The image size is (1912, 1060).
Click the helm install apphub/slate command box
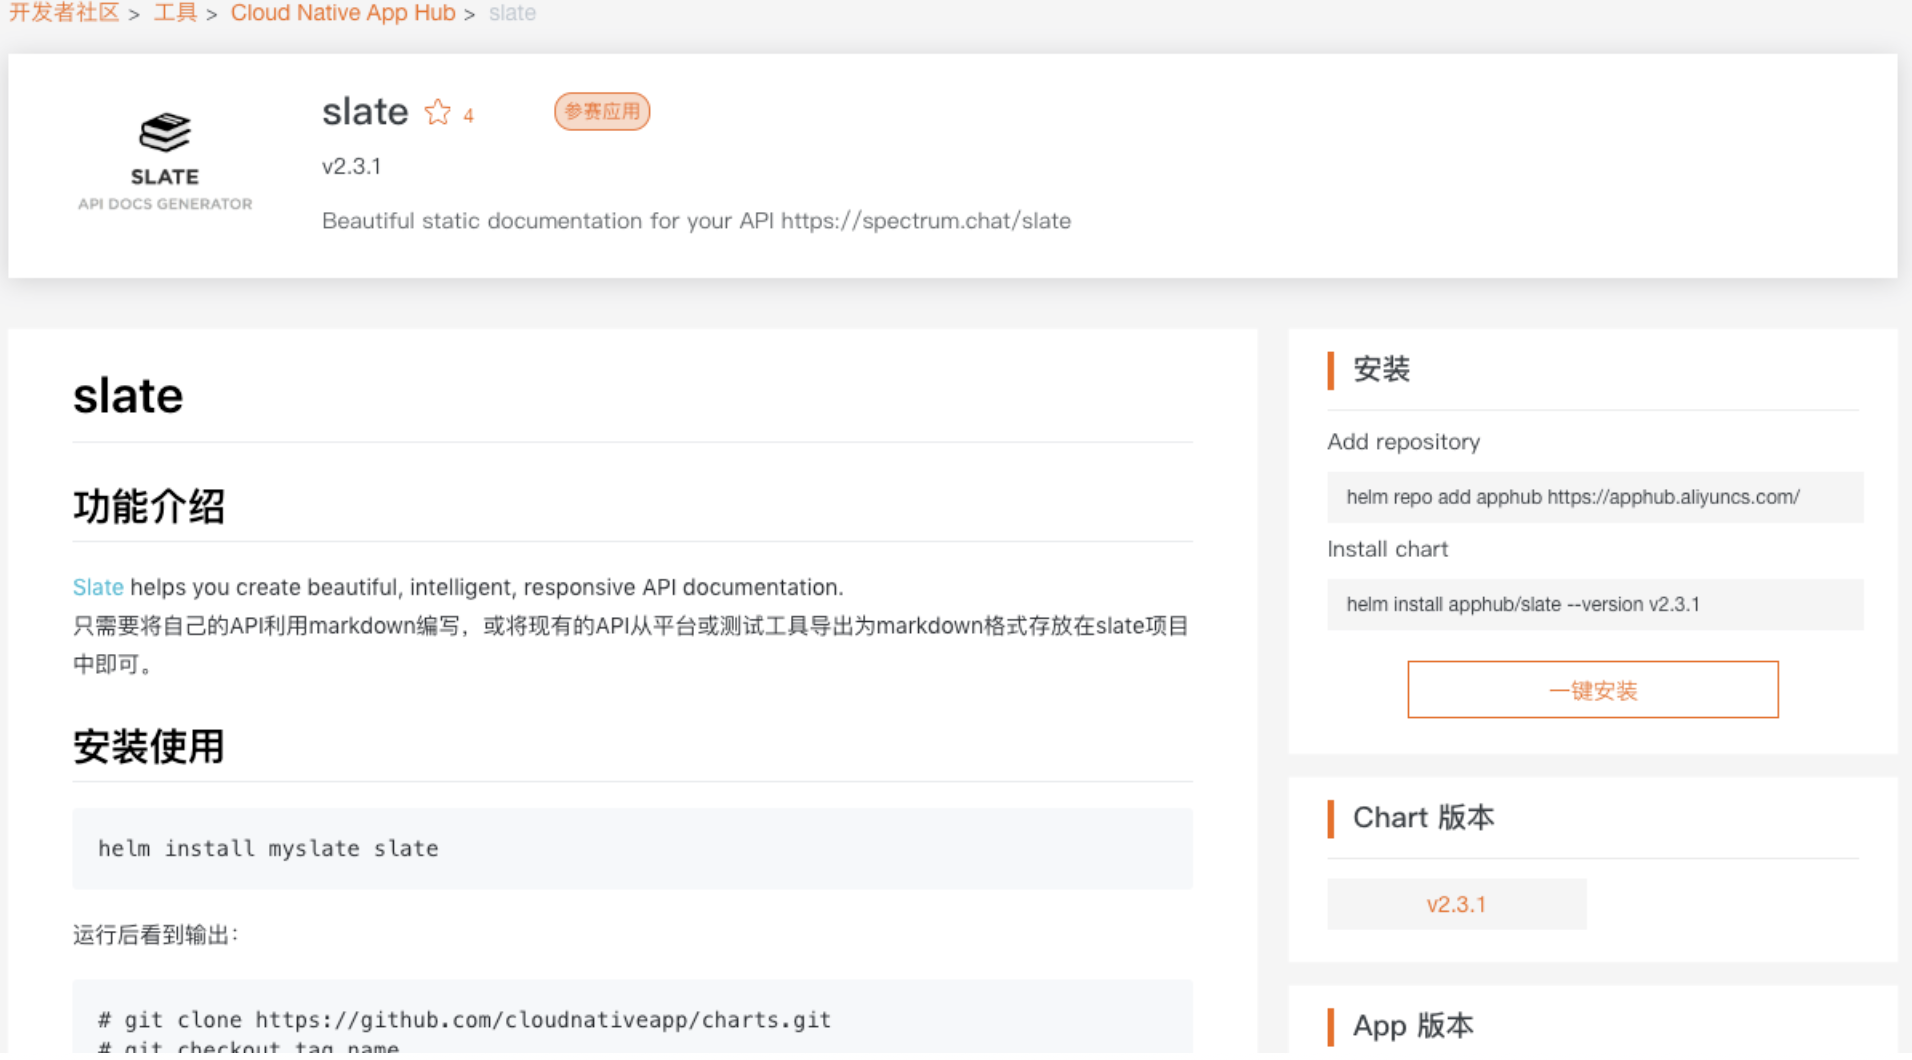[x=1594, y=604]
